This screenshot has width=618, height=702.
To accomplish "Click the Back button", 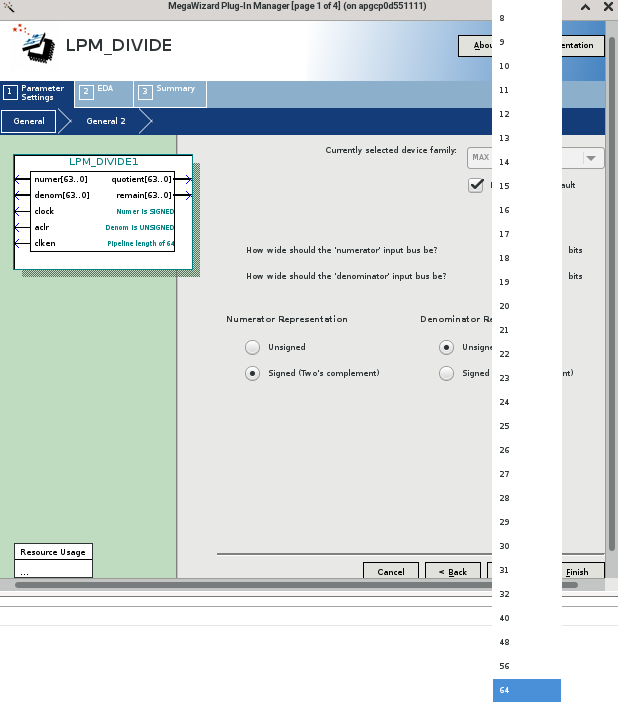I will (453, 572).
